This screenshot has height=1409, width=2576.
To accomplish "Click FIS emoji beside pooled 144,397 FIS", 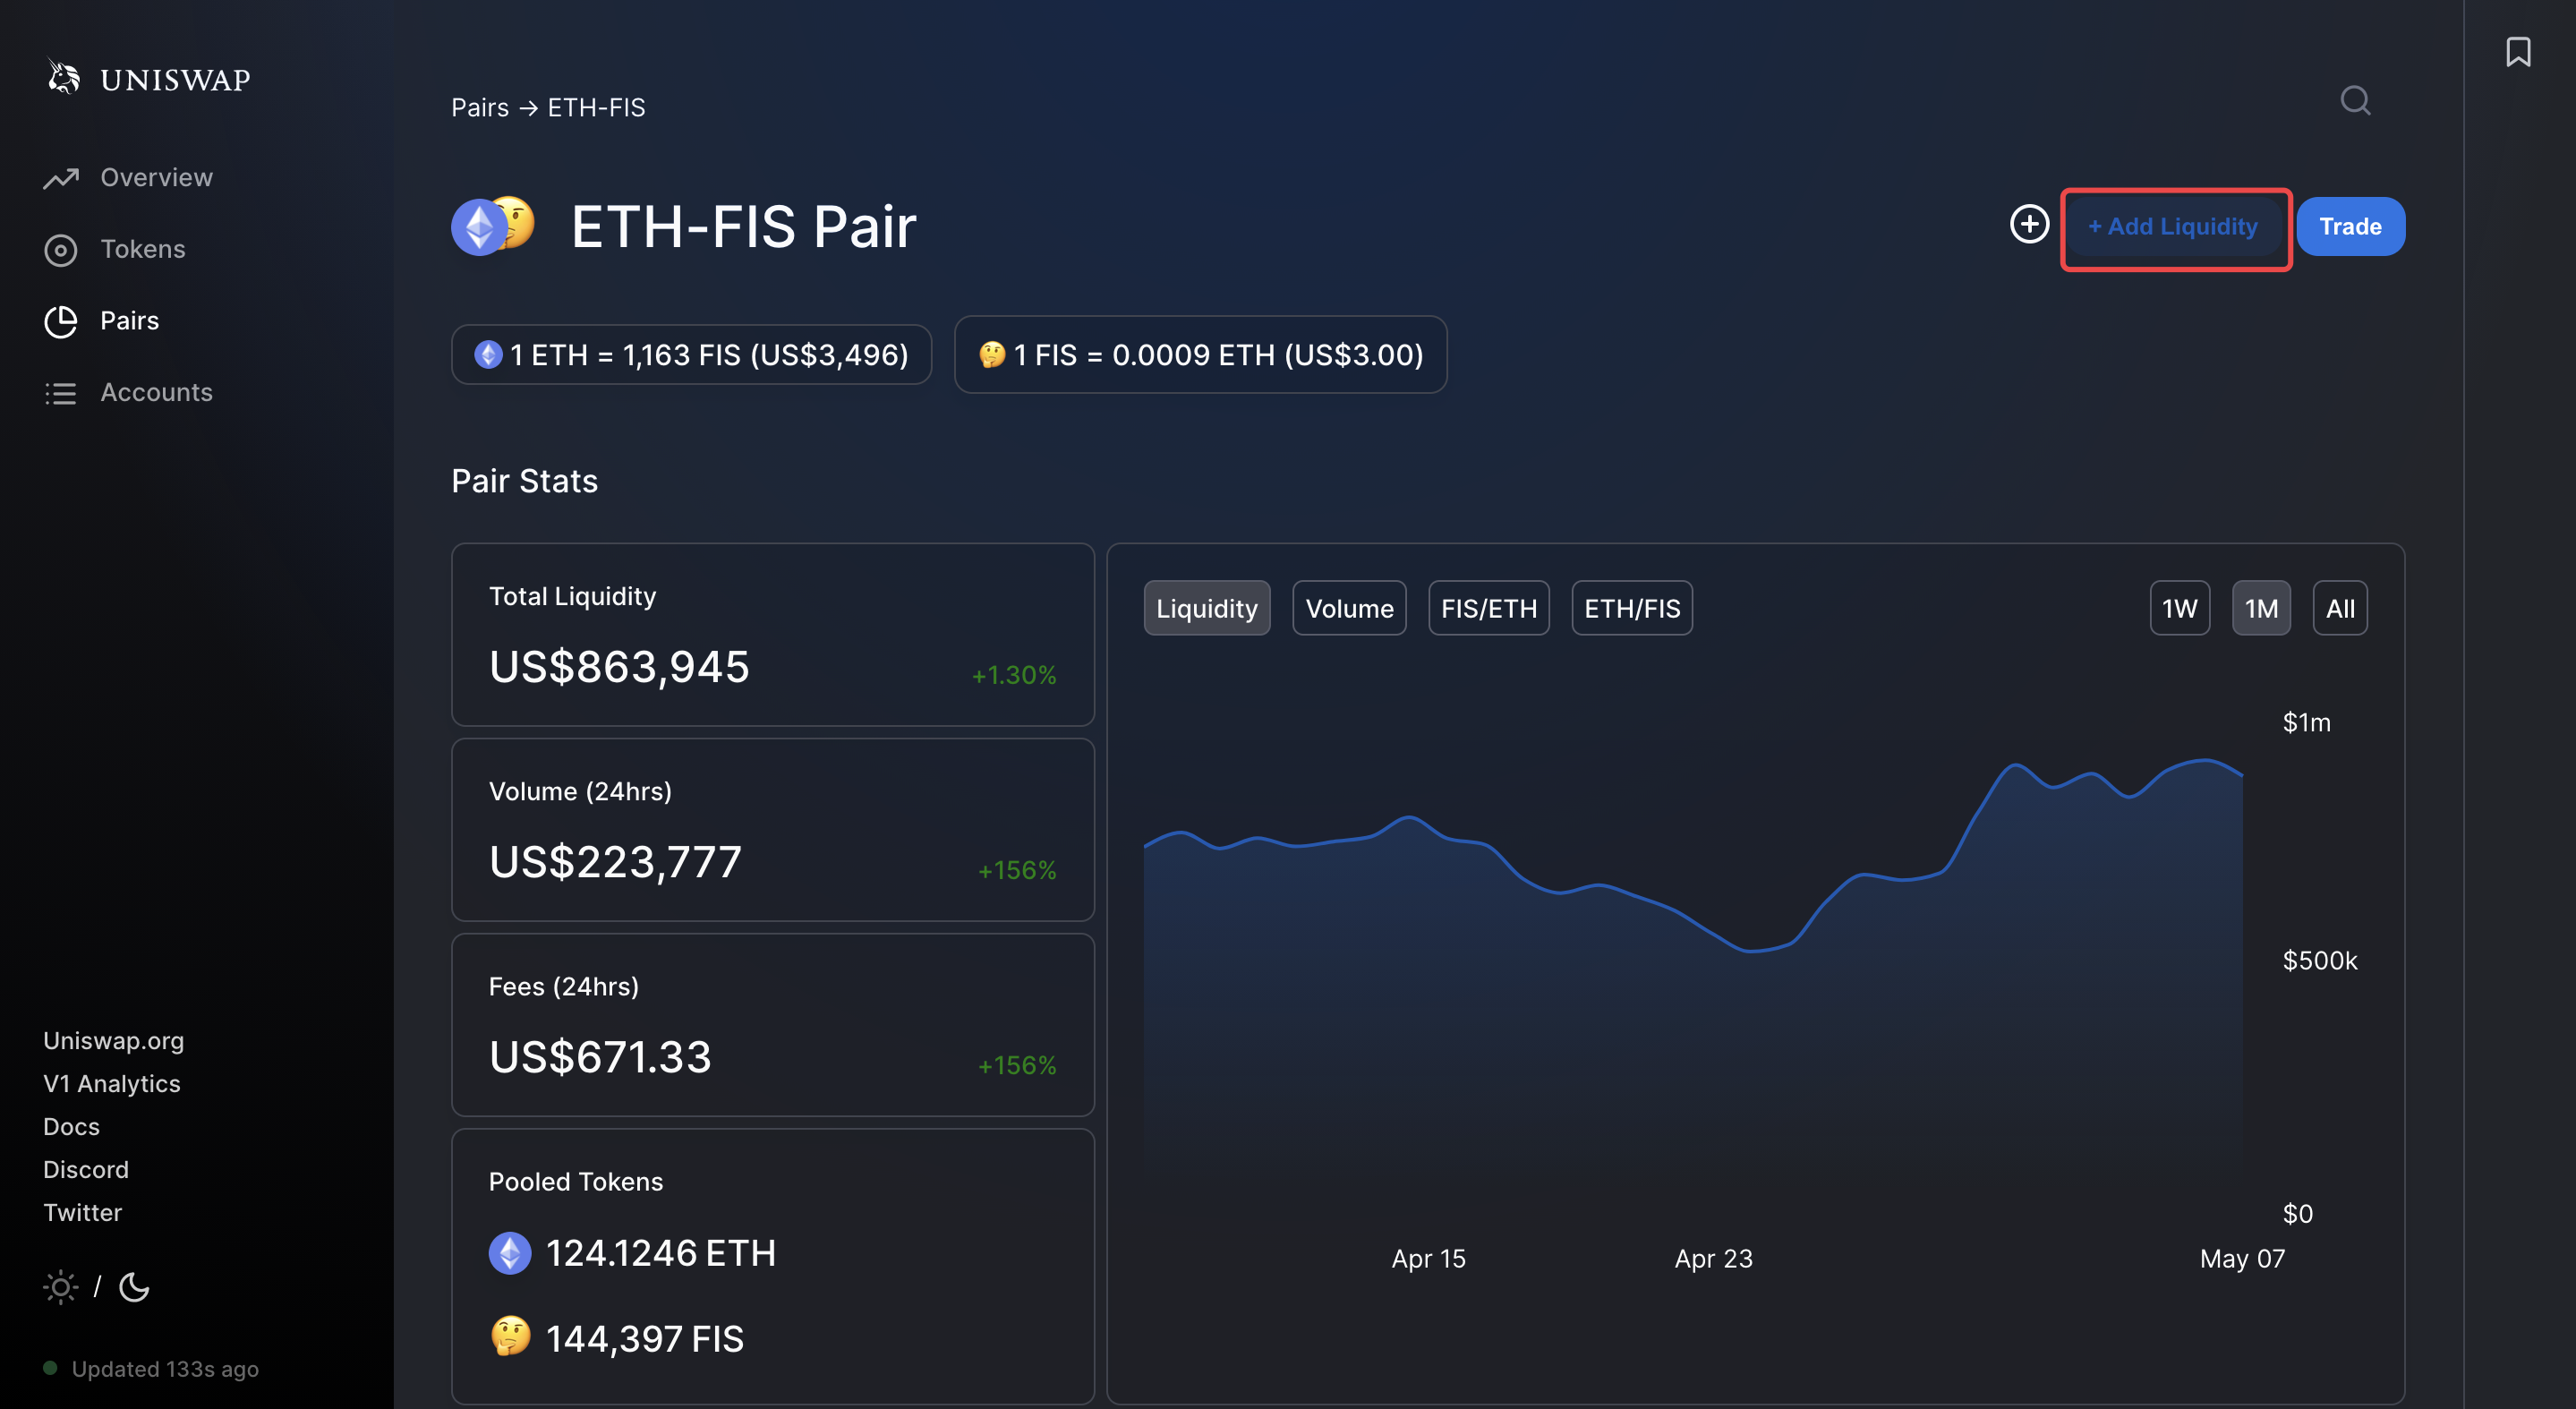I will 510,1336.
